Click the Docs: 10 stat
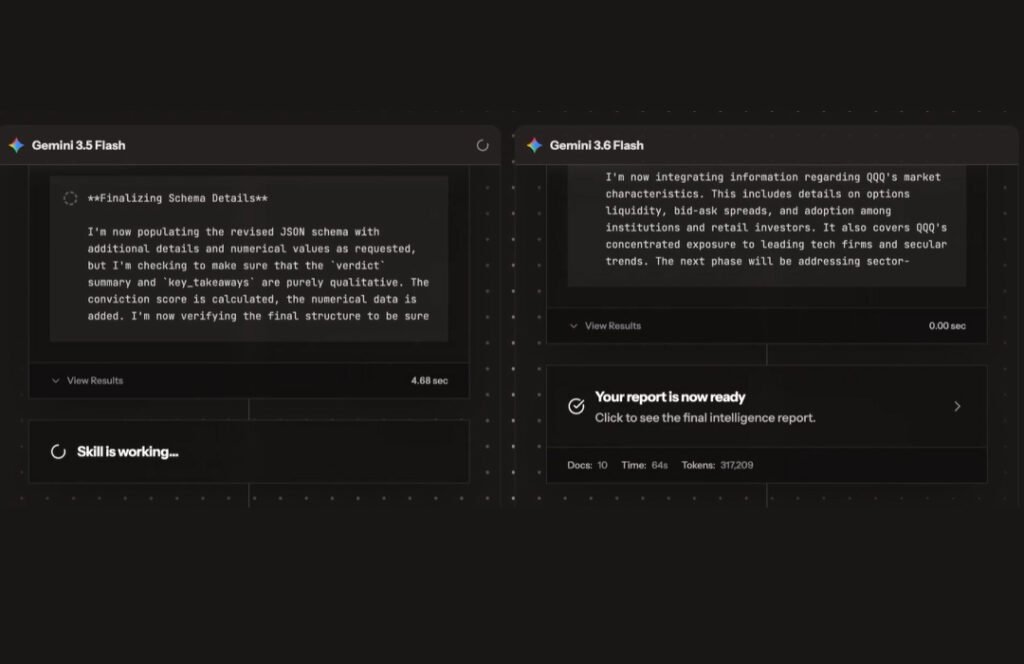This screenshot has width=1024, height=664. pyautogui.click(x=587, y=465)
